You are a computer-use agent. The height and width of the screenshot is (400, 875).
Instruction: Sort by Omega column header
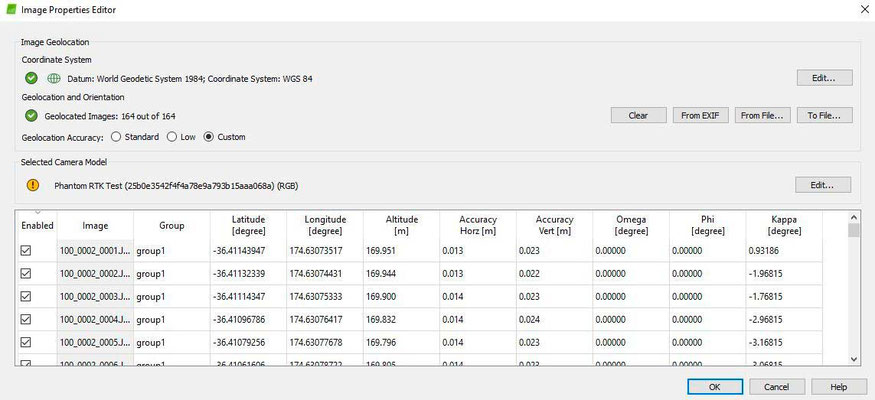point(631,225)
